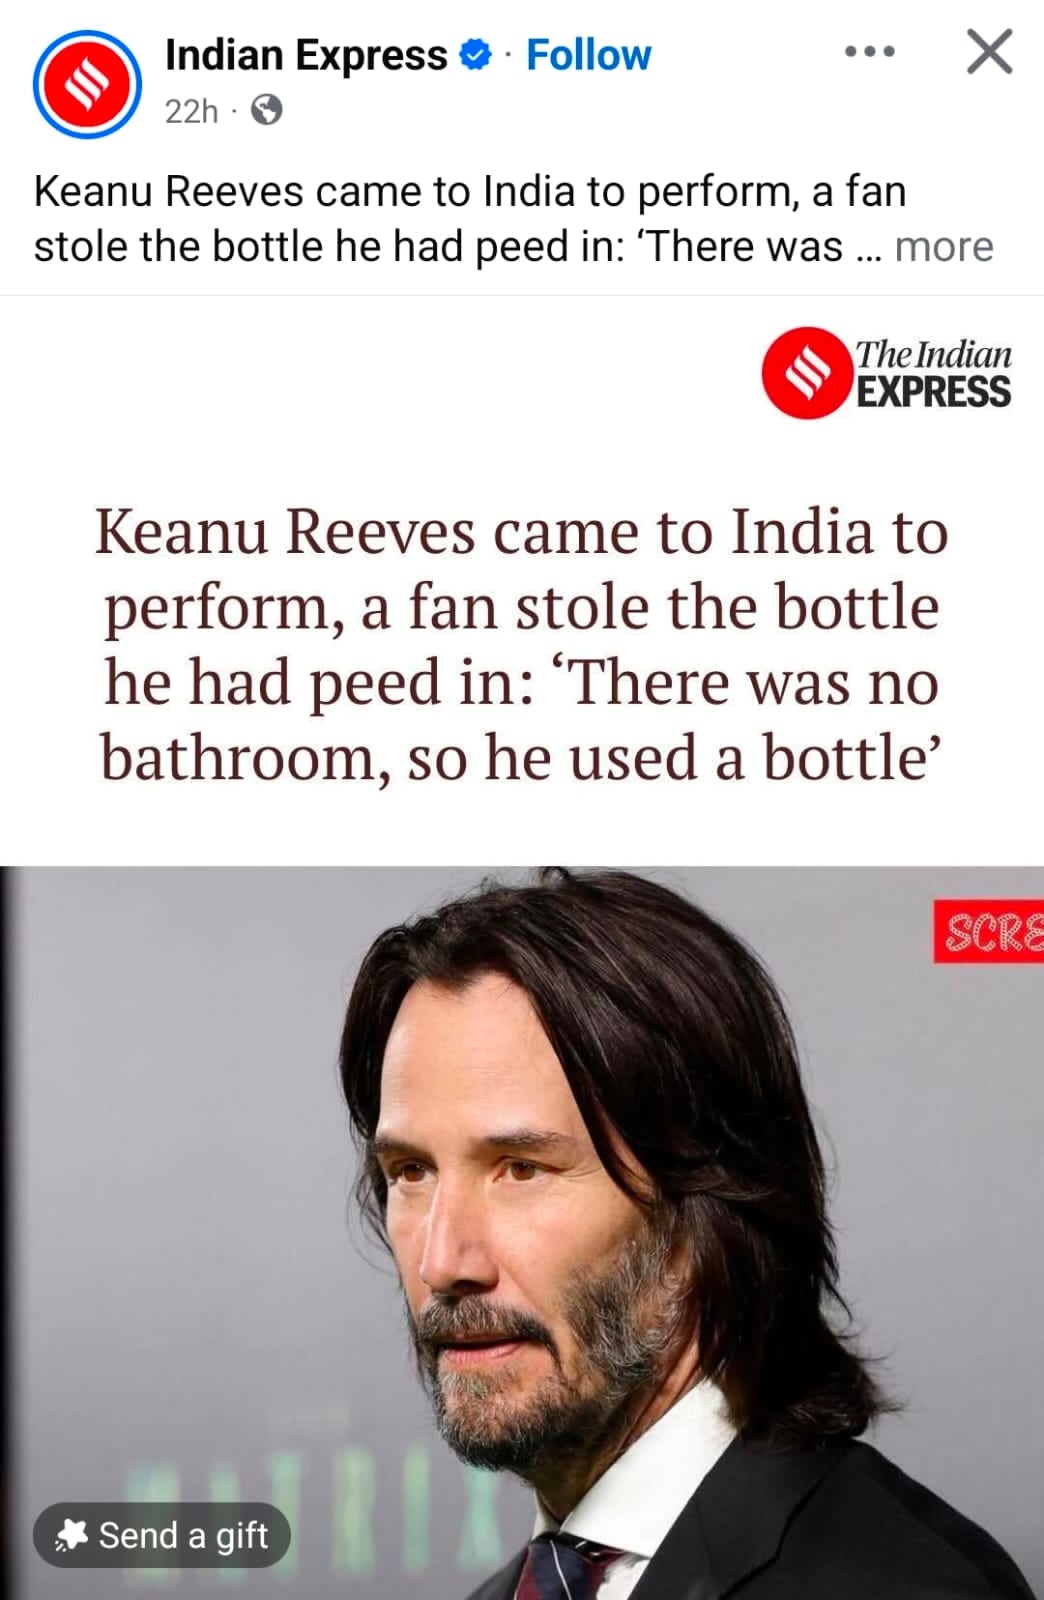Image resolution: width=1044 pixels, height=1600 pixels.
Task: Click the globe public audience icon
Action: tap(266, 110)
